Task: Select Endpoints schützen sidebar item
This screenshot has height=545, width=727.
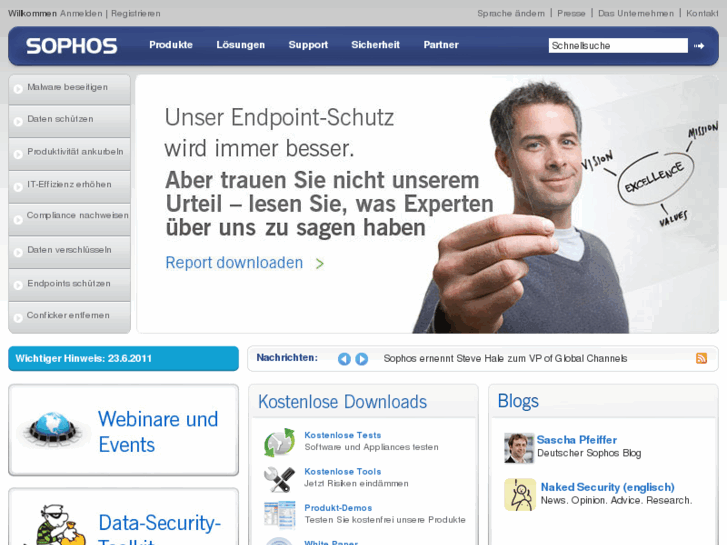Action: (70, 285)
